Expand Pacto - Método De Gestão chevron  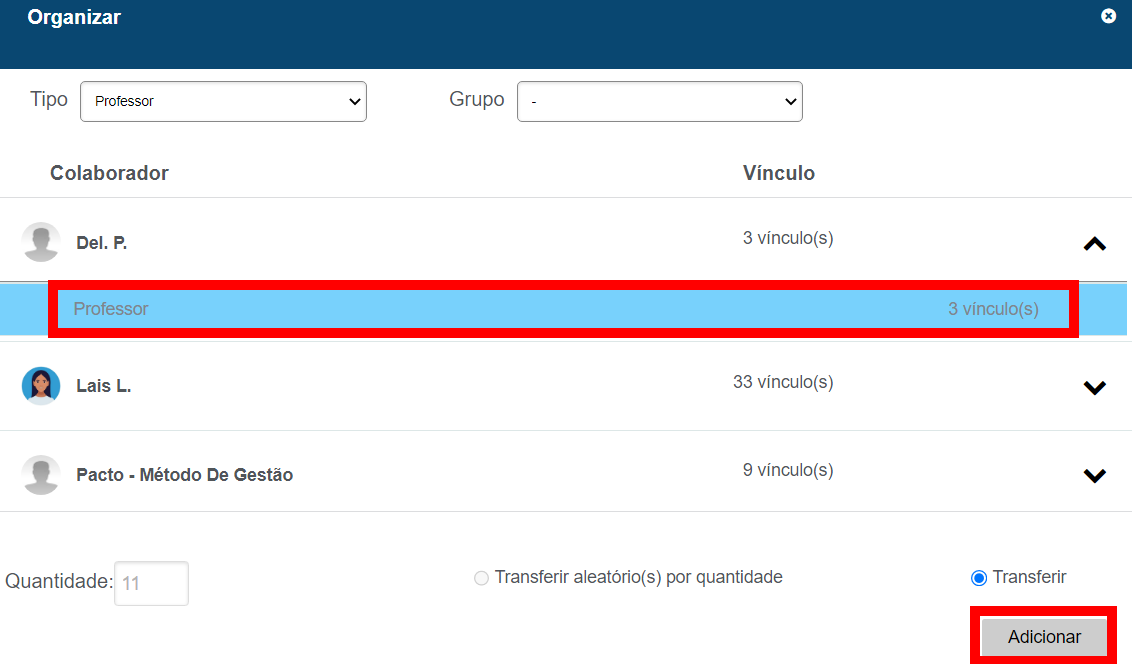1095,476
